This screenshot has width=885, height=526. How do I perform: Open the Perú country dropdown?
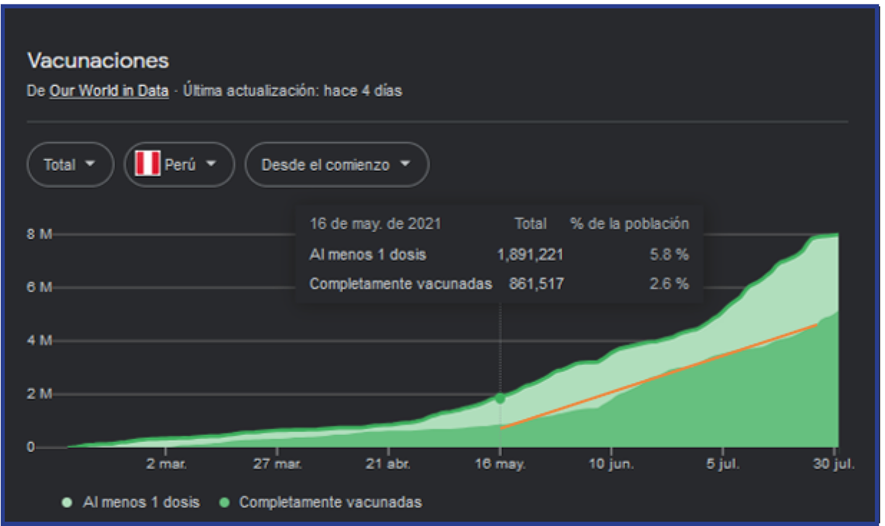[x=178, y=165]
